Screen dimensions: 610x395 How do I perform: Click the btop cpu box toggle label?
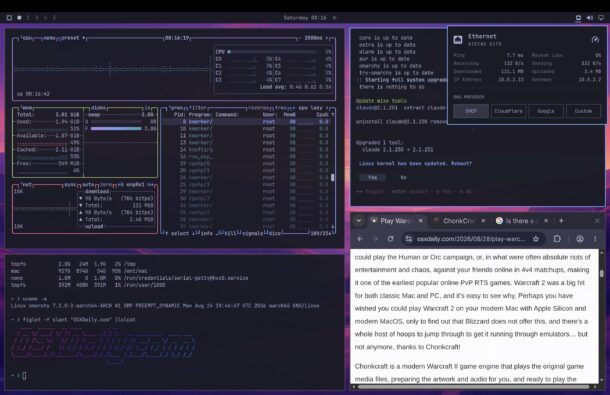pyautogui.click(x=27, y=38)
